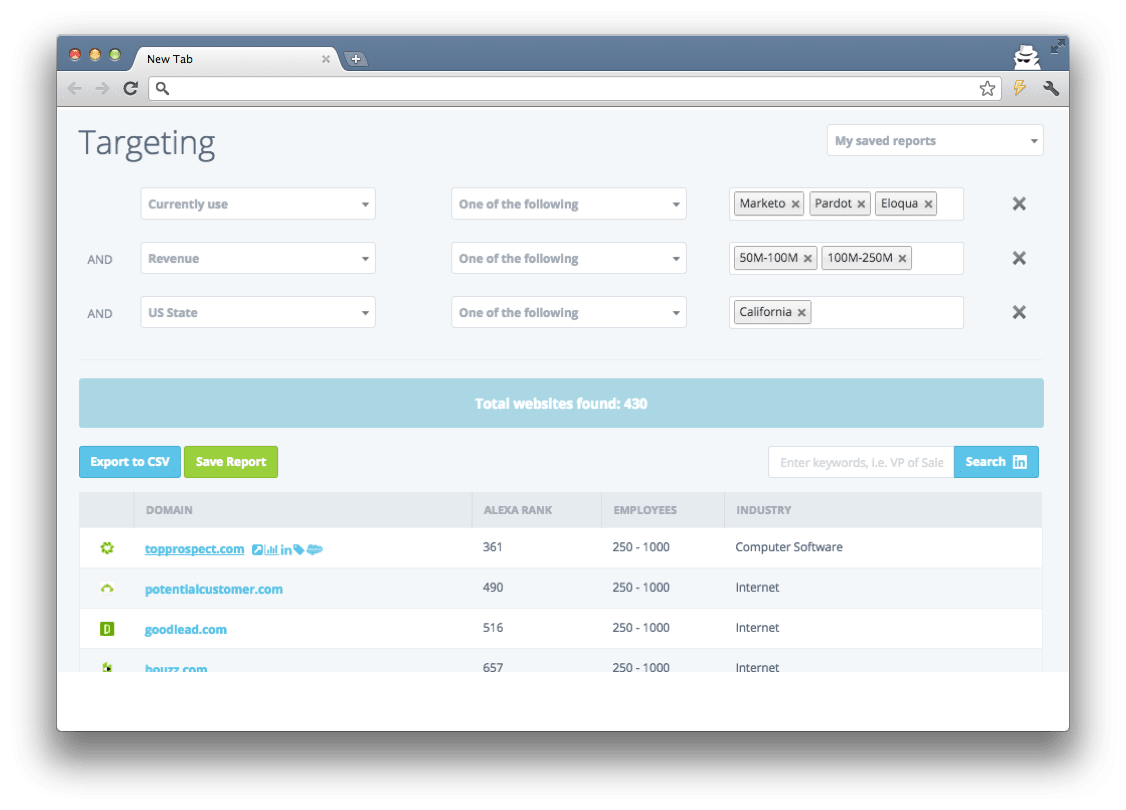Open potentialcustomer.com domain link
Viewport: 1126px width, 810px height.
[x=213, y=589]
